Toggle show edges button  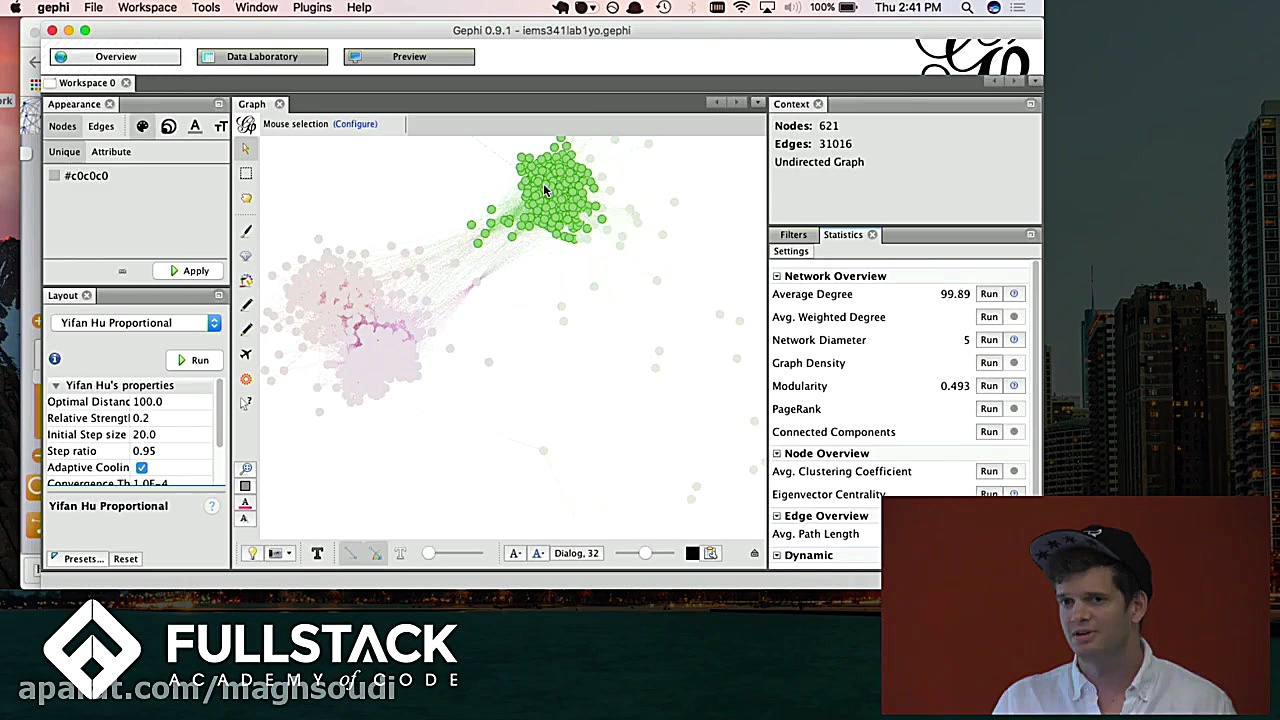350,553
